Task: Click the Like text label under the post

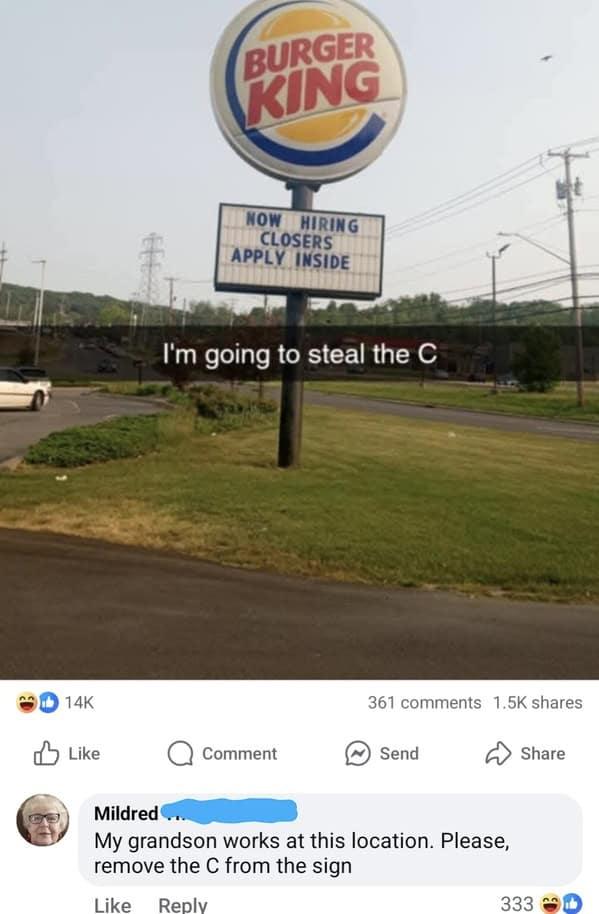Action: [84, 753]
